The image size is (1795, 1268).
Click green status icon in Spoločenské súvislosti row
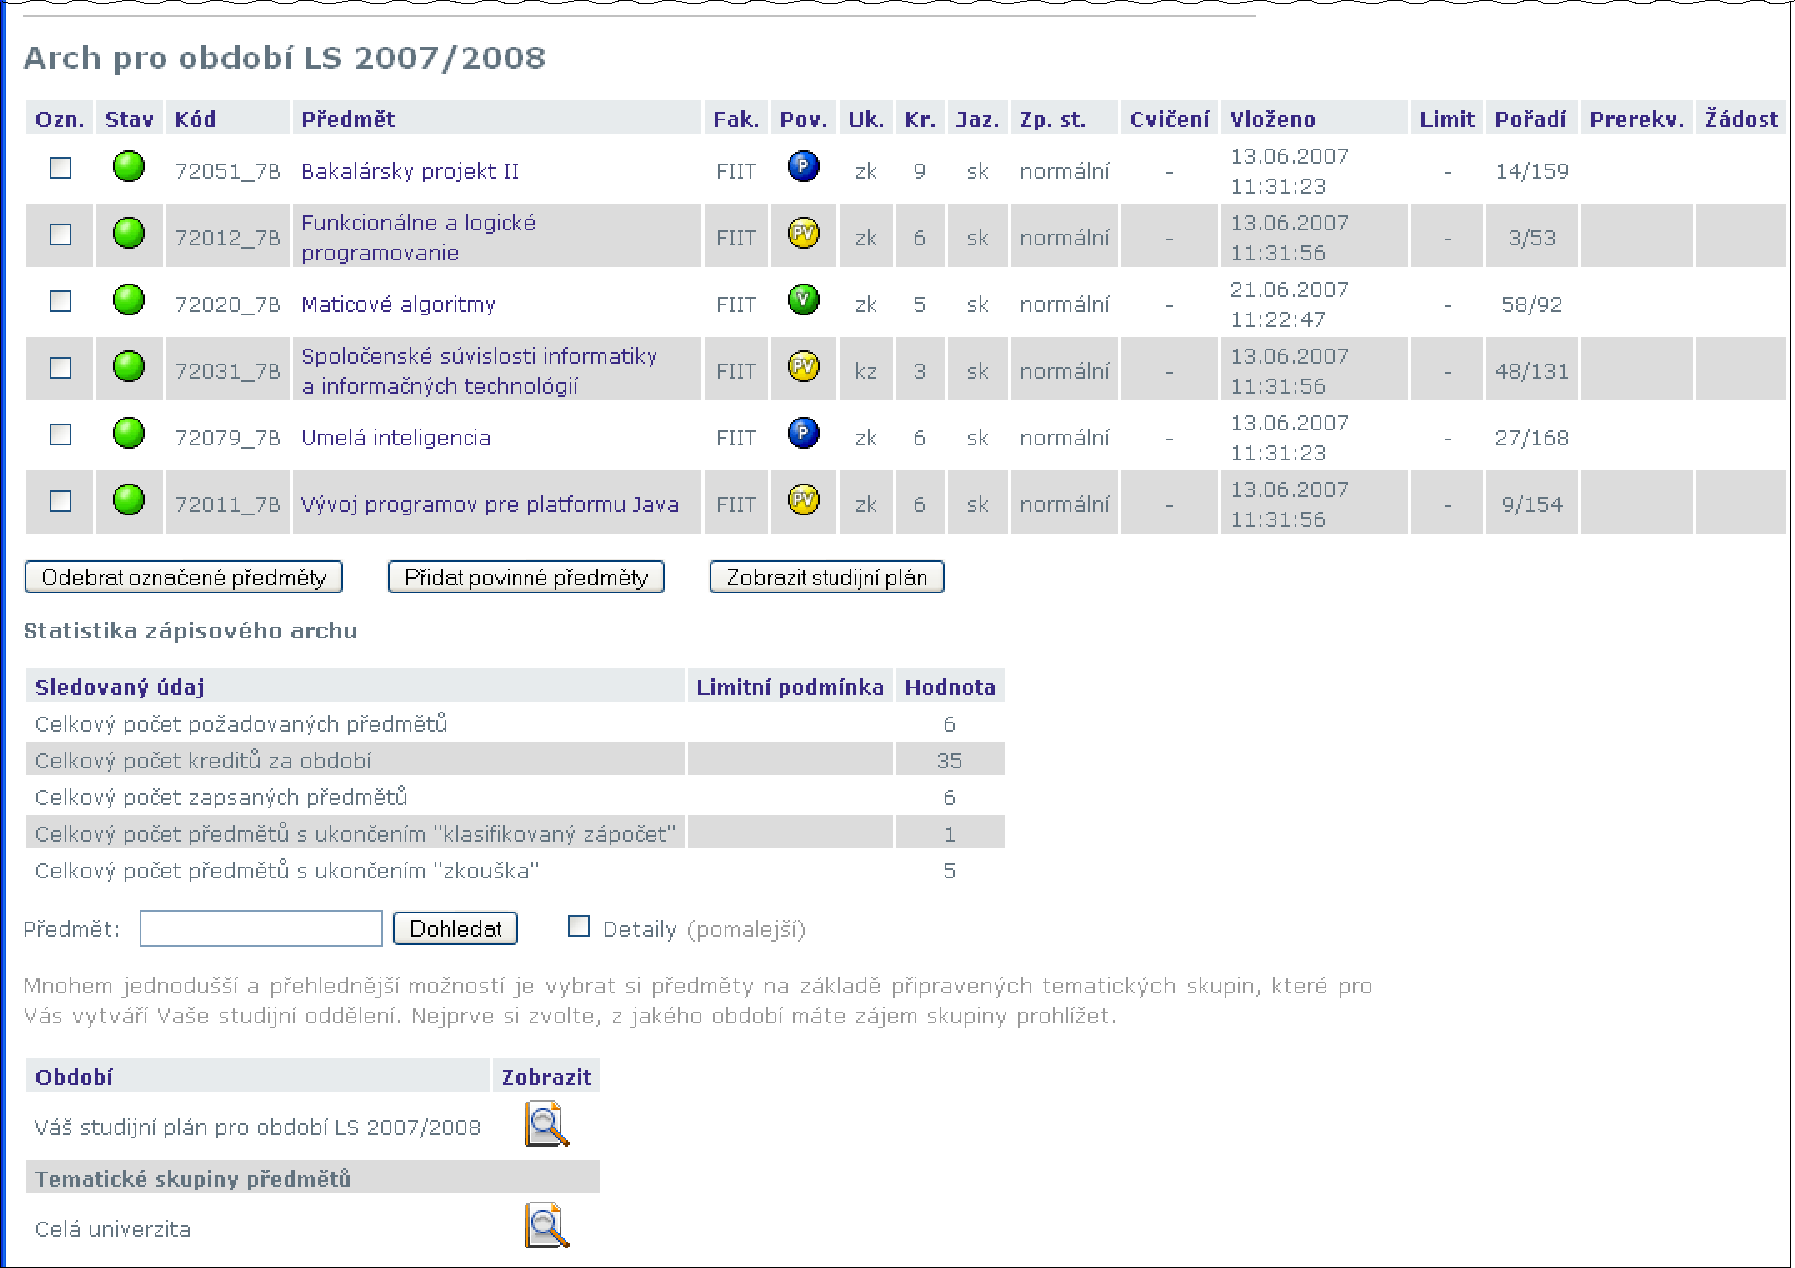pos(129,366)
